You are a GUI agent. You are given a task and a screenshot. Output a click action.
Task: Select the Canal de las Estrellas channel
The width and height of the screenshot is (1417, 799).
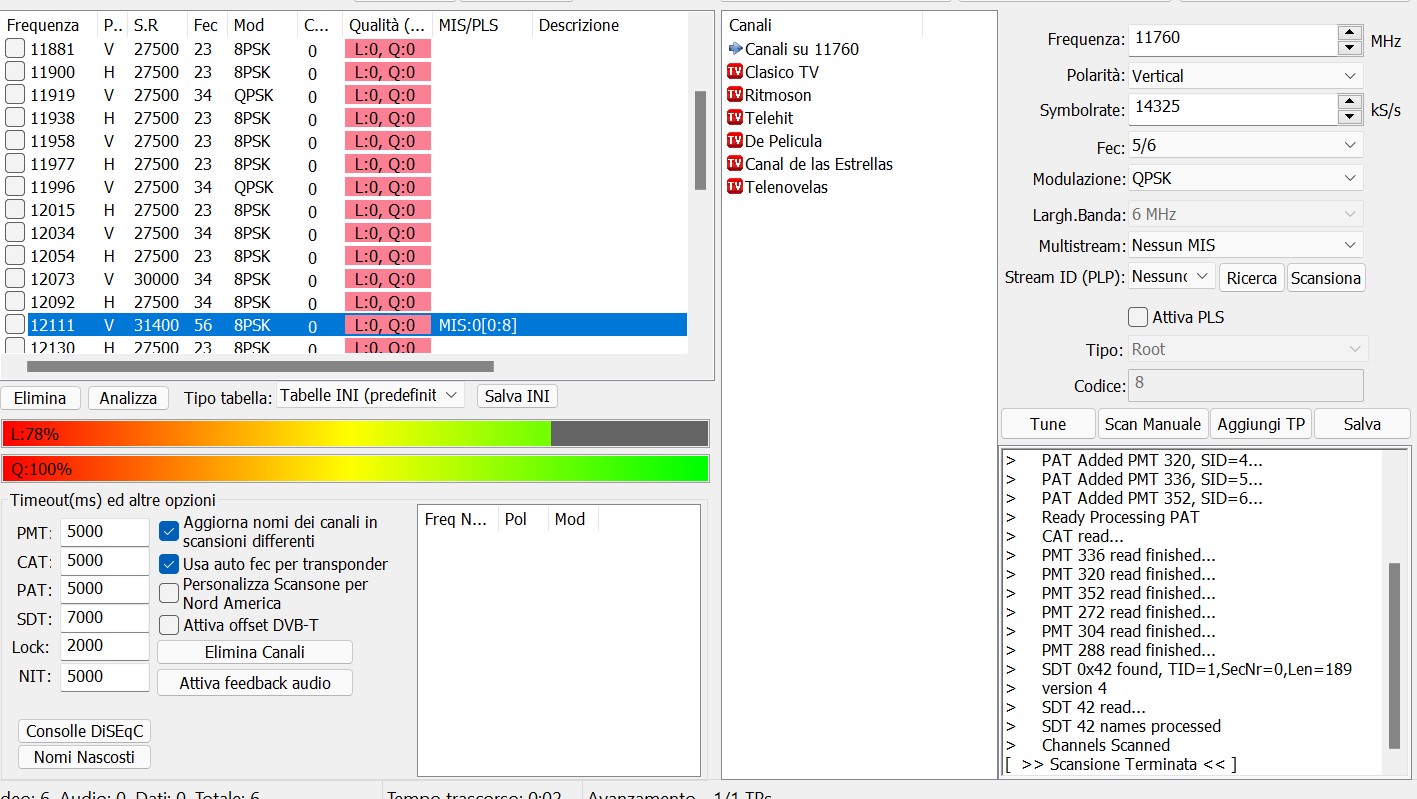[x=818, y=164]
